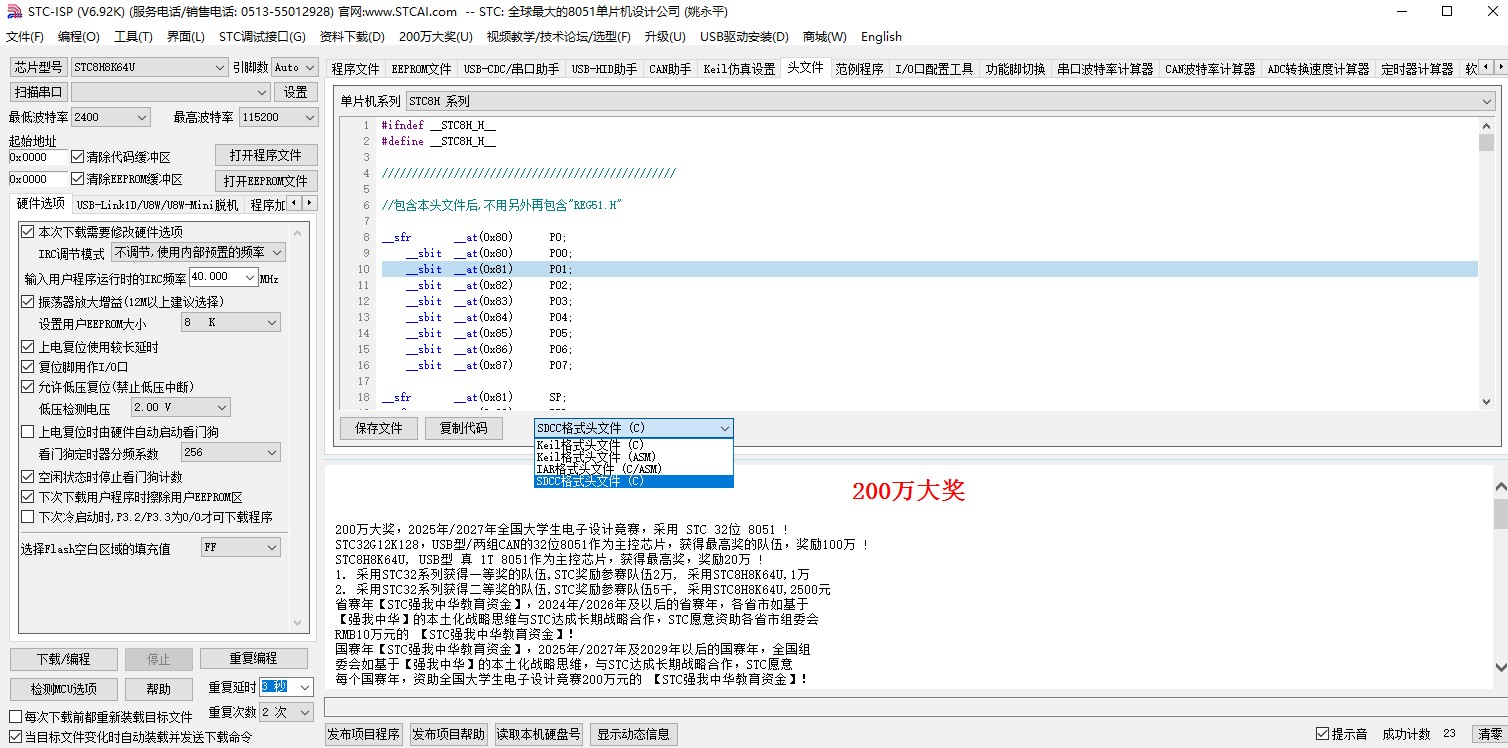This screenshot has height=748, width=1508.
Task: Click the STC-ISP application icon in title bar
Action: click(x=13, y=12)
